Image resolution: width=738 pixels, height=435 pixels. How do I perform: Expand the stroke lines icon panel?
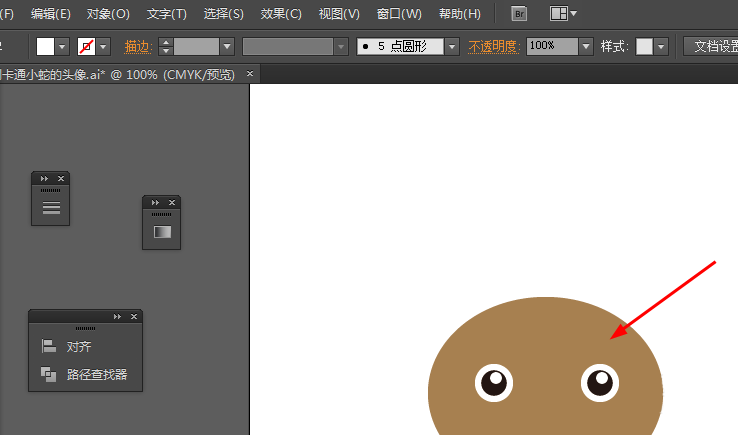pyautogui.click(x=44, y=178)
